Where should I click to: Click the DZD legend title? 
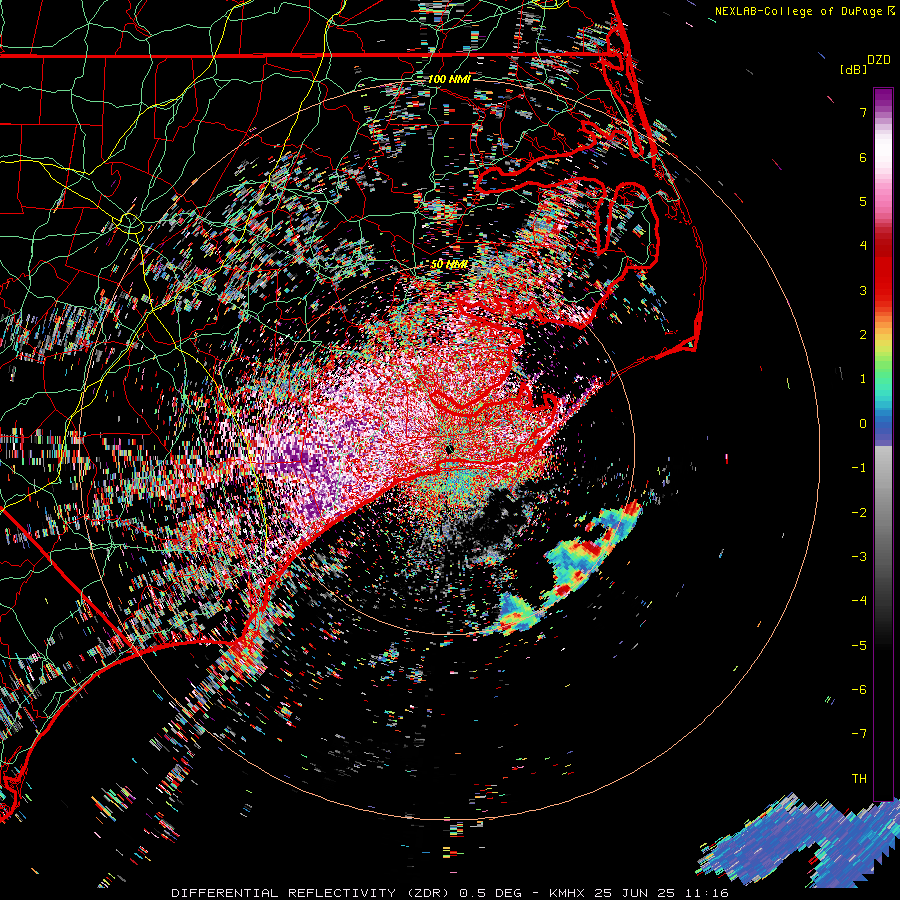[879, 60]
